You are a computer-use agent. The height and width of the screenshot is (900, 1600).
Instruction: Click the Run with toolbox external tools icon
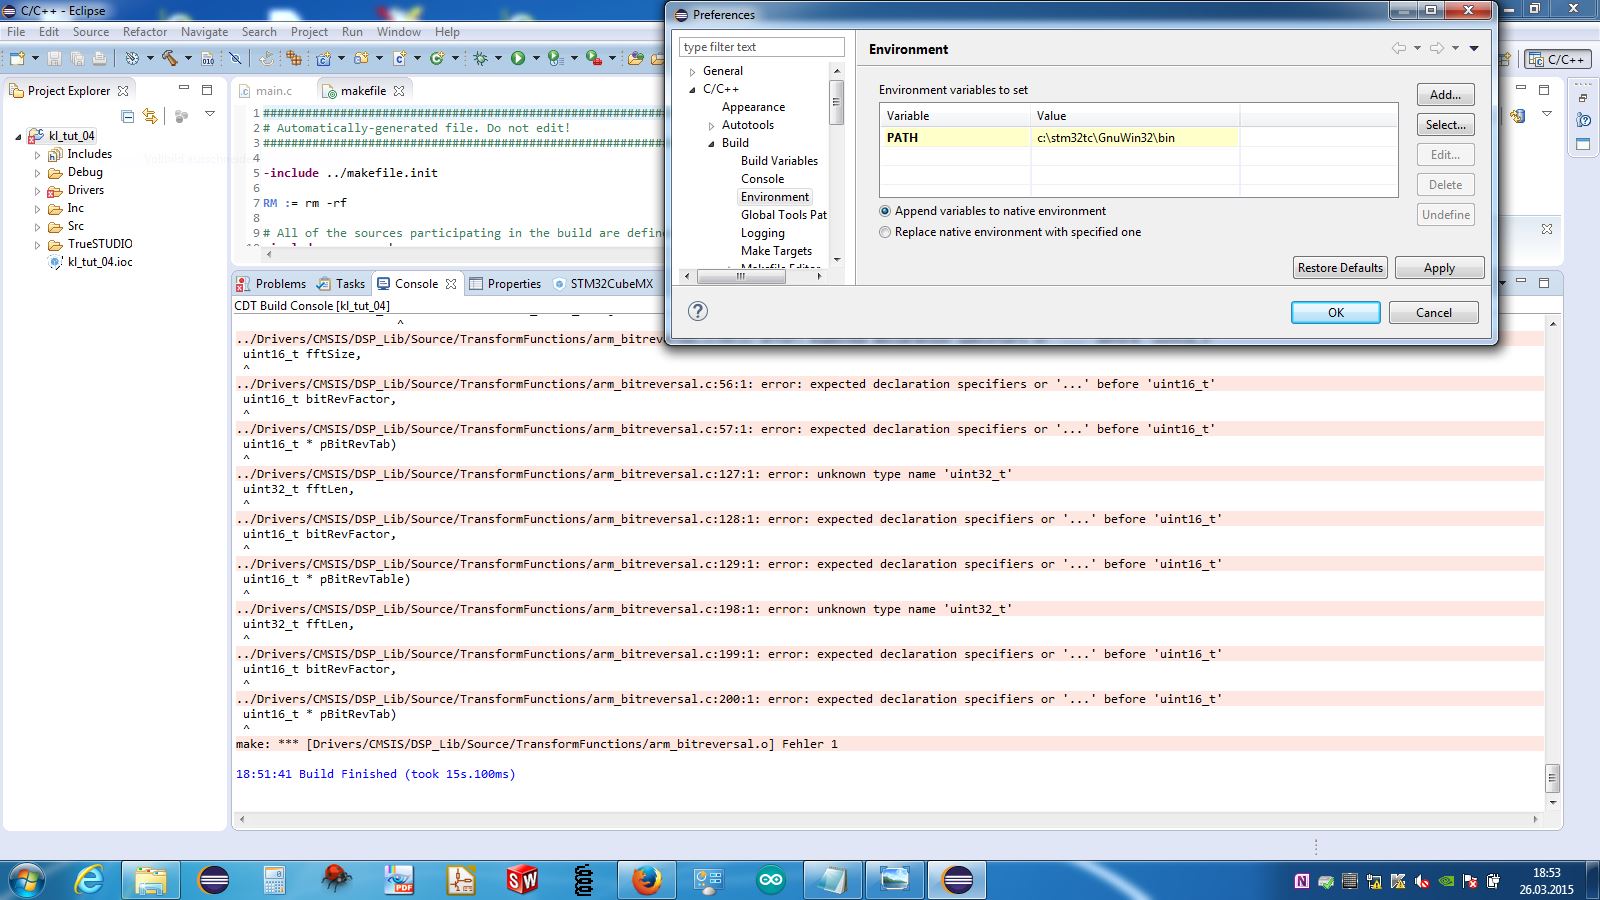coord(594,58)
